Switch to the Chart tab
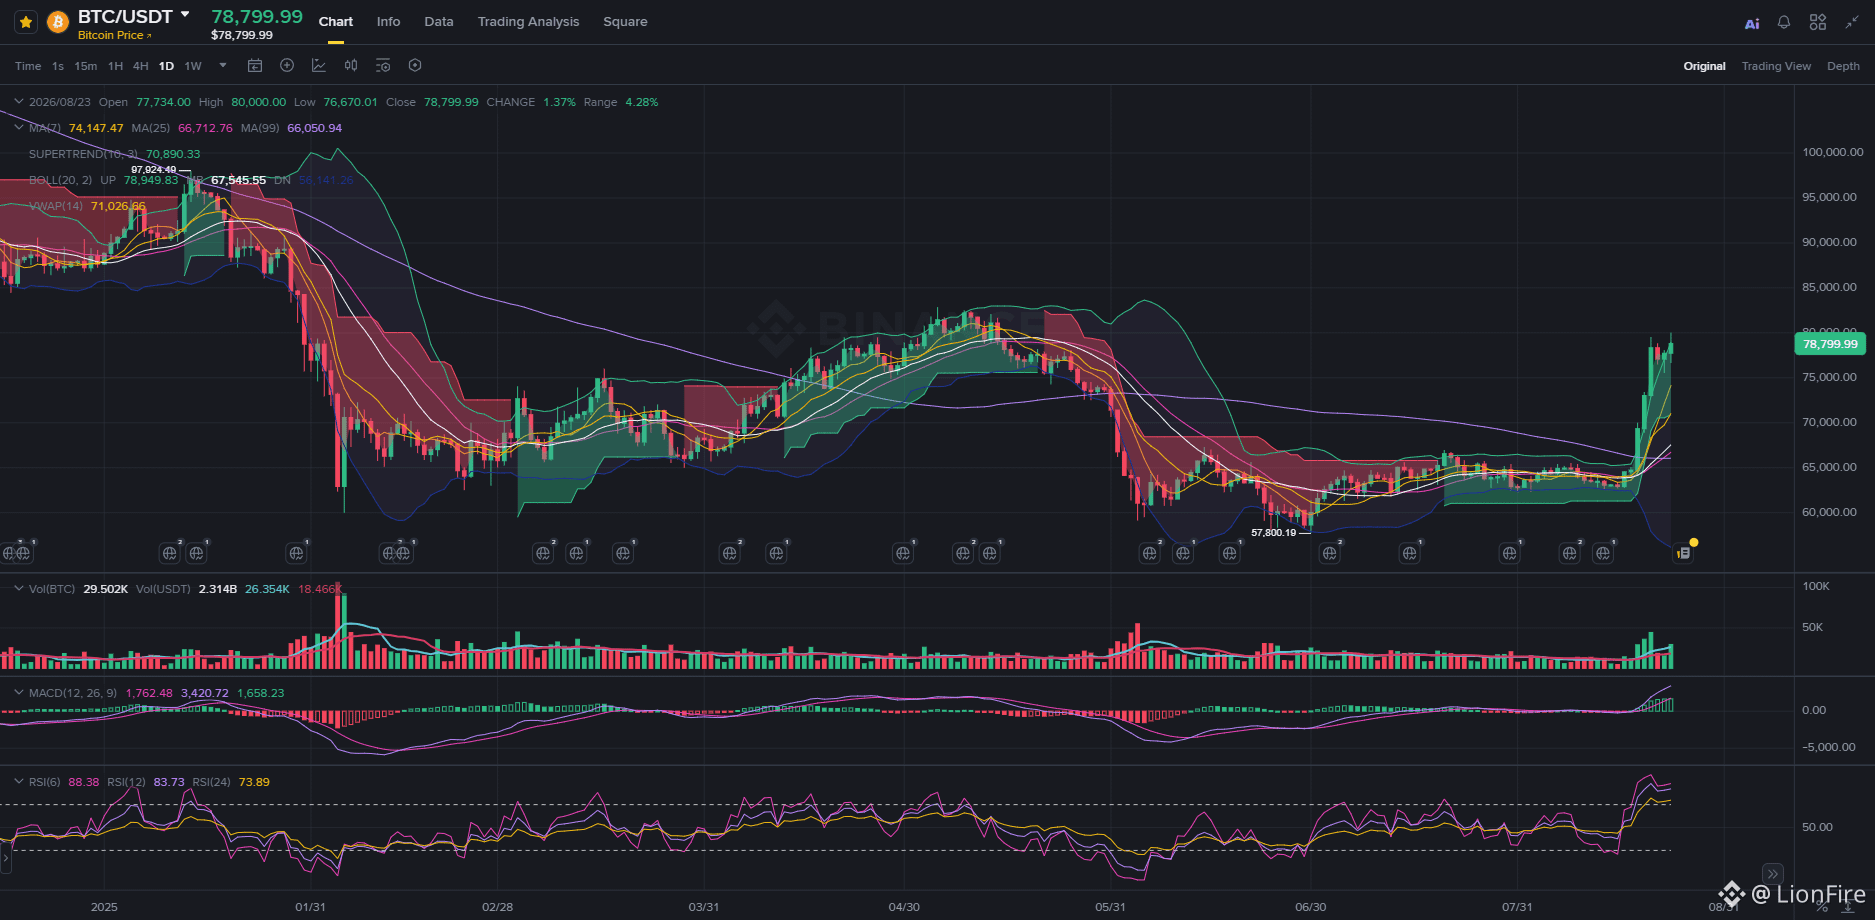This screenshot has width=1875, height=920. coord(336,22)
